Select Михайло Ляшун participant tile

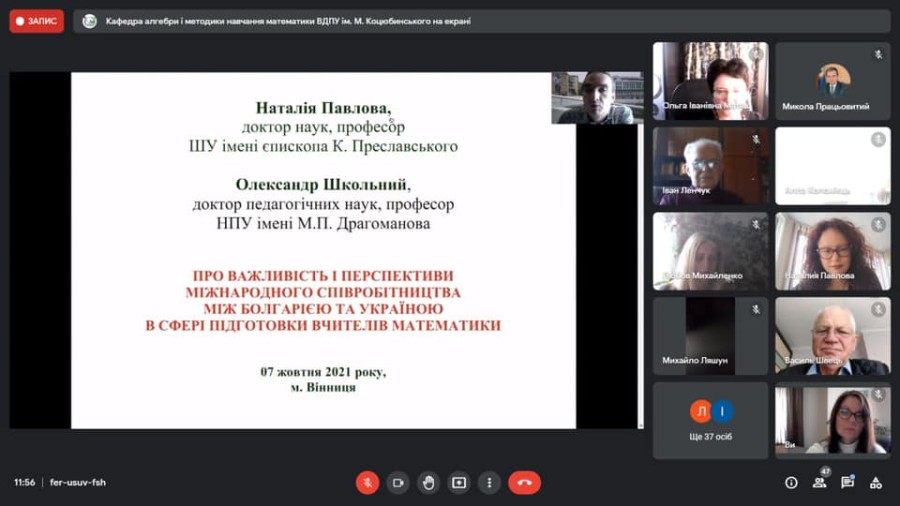(x=711, y=336)
